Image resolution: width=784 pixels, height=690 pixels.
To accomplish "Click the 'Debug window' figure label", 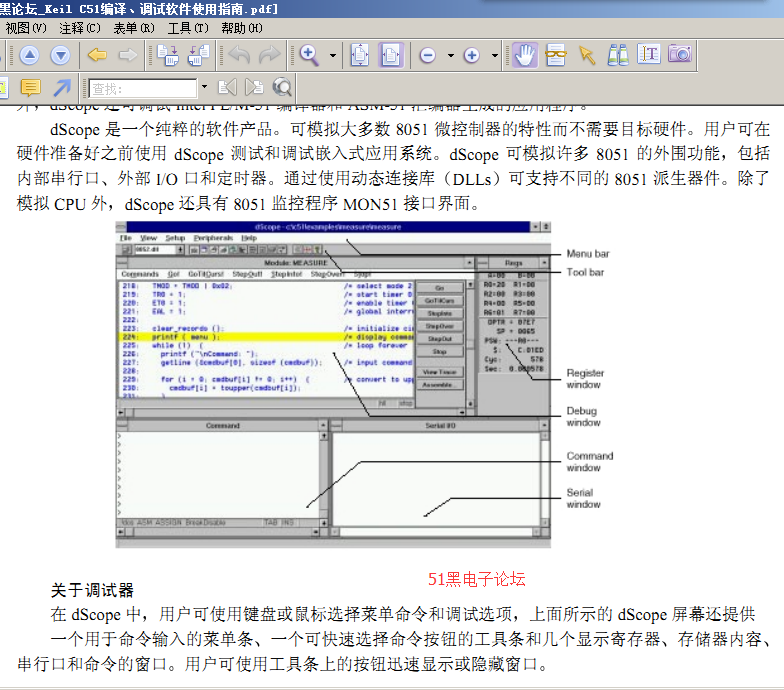I will 583,416.
